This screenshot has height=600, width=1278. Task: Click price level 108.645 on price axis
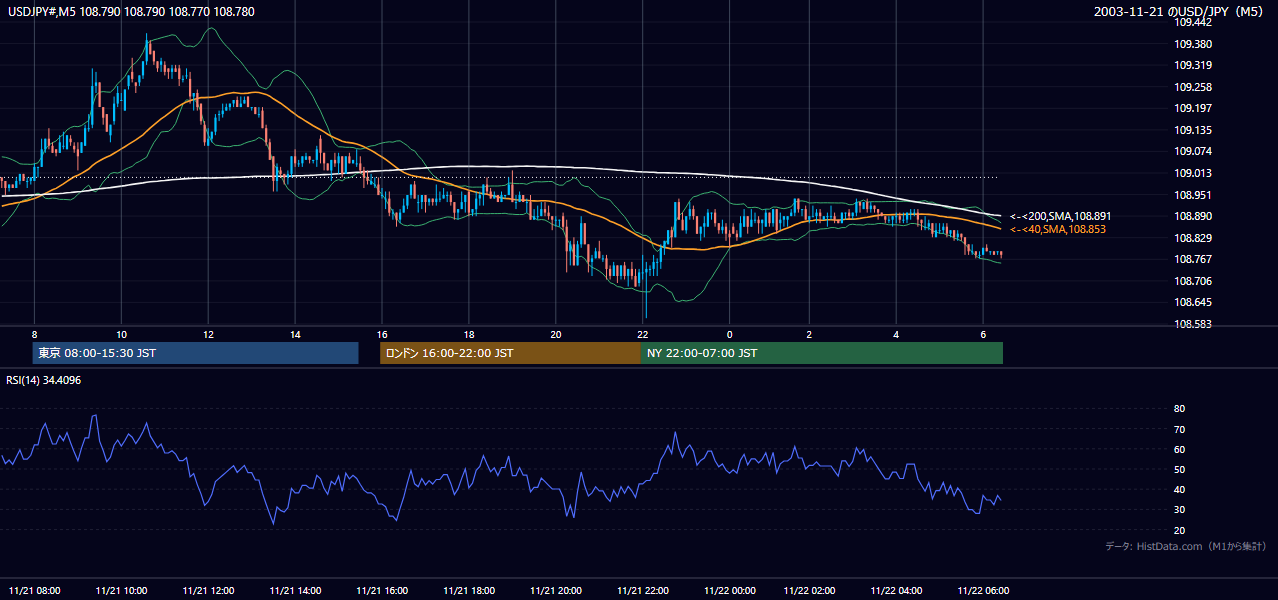click(1193, 302)
